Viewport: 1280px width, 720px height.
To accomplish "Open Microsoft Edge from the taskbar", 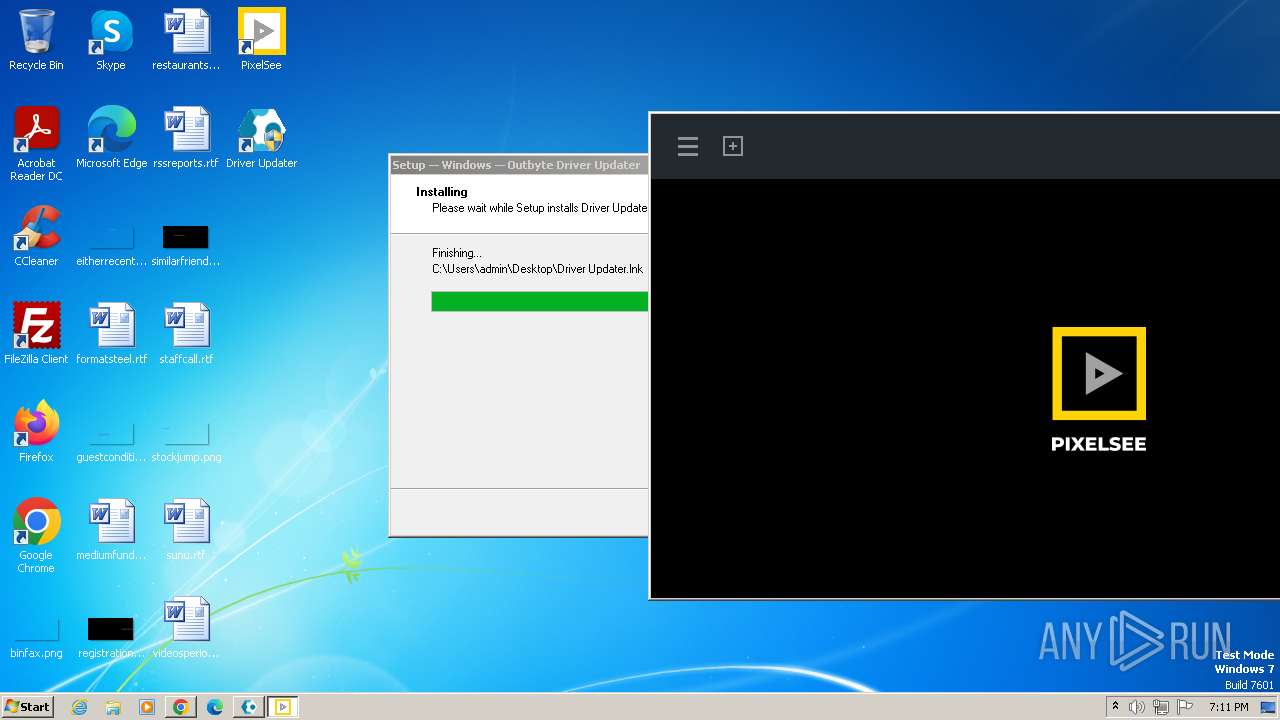I will click(215, 707).
